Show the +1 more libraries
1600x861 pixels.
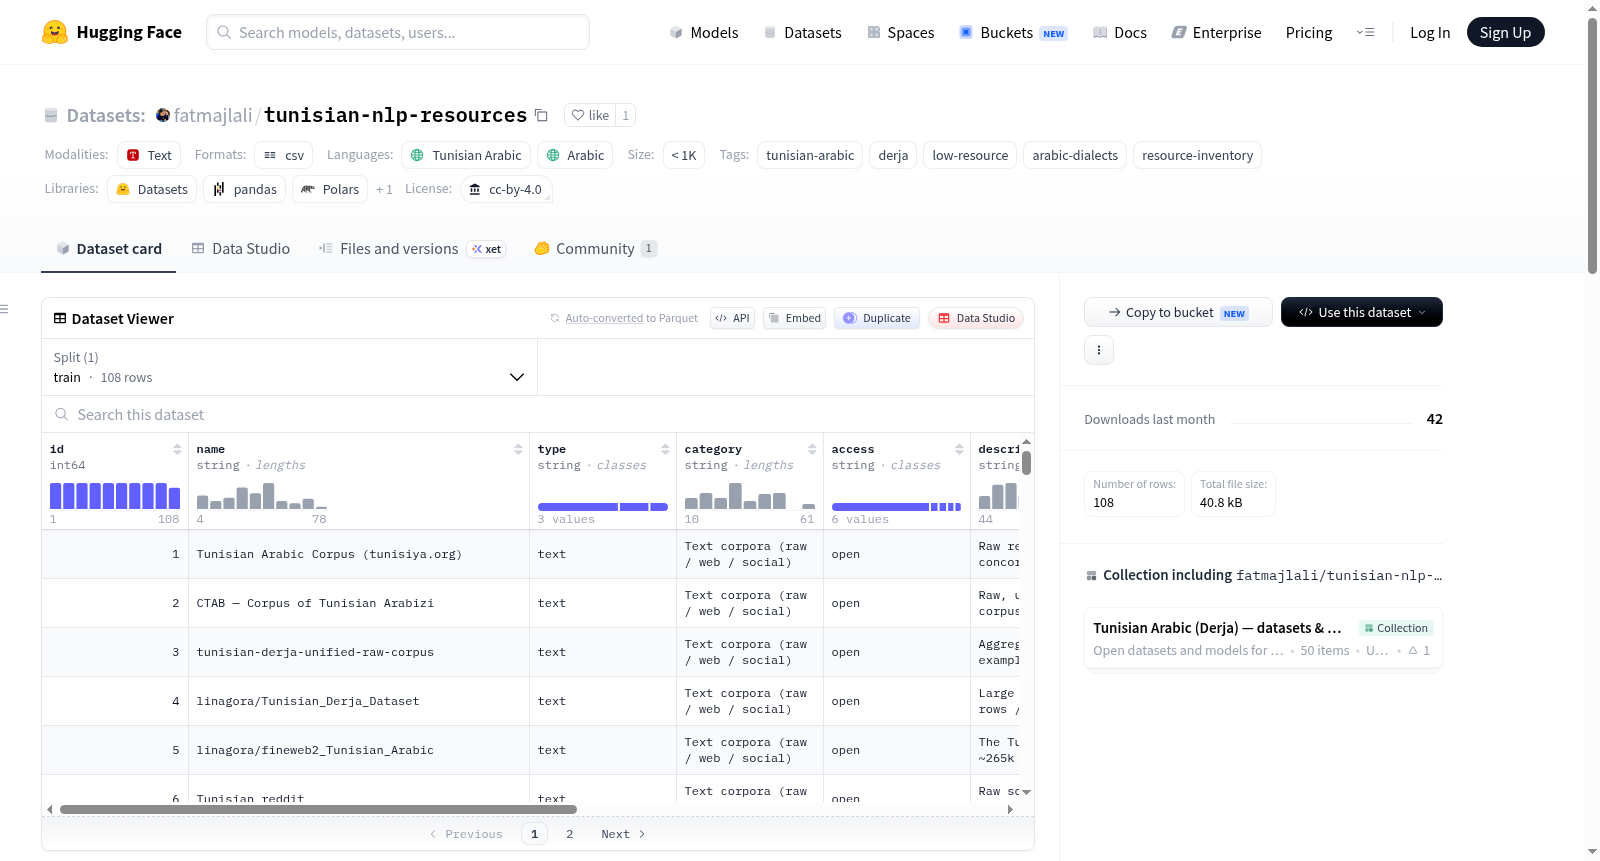click(384, 189)
